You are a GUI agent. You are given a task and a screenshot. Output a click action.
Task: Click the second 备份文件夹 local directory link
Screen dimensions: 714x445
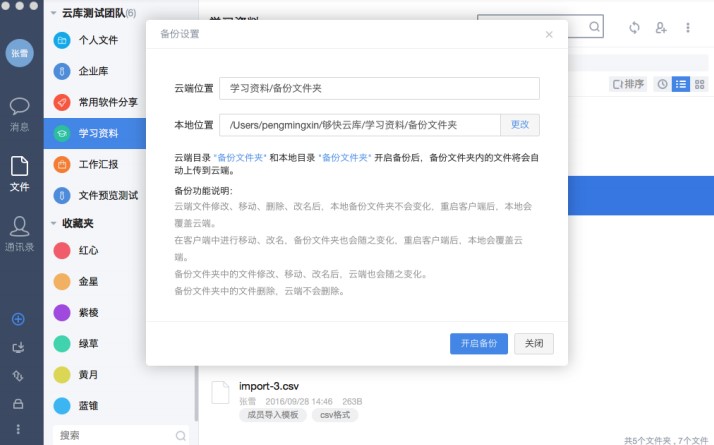pos(345,158)
